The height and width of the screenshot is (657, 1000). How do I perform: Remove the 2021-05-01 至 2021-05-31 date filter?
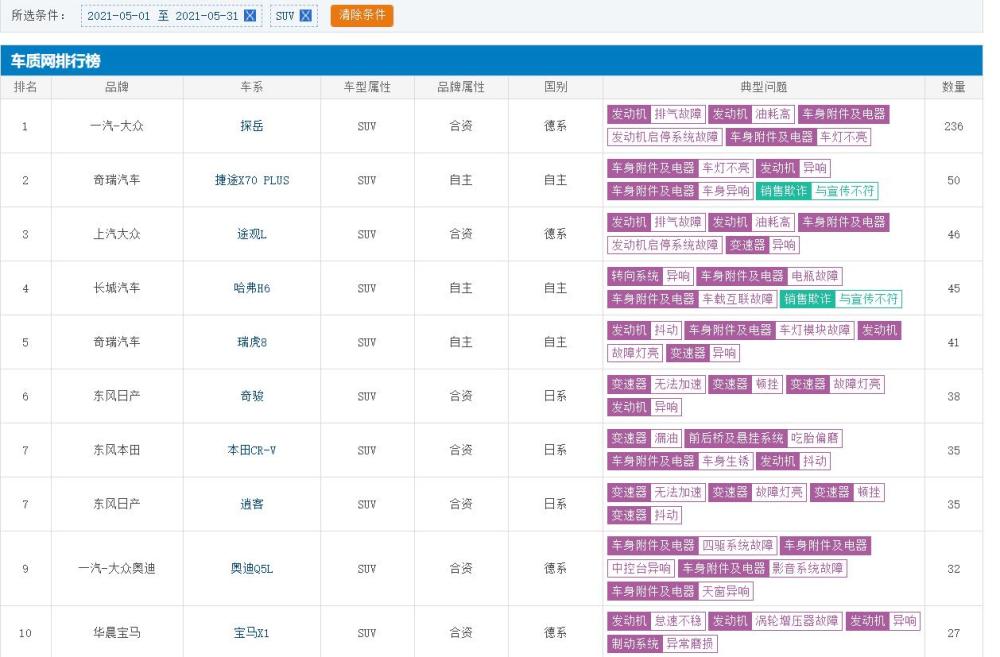coord(250,16)
